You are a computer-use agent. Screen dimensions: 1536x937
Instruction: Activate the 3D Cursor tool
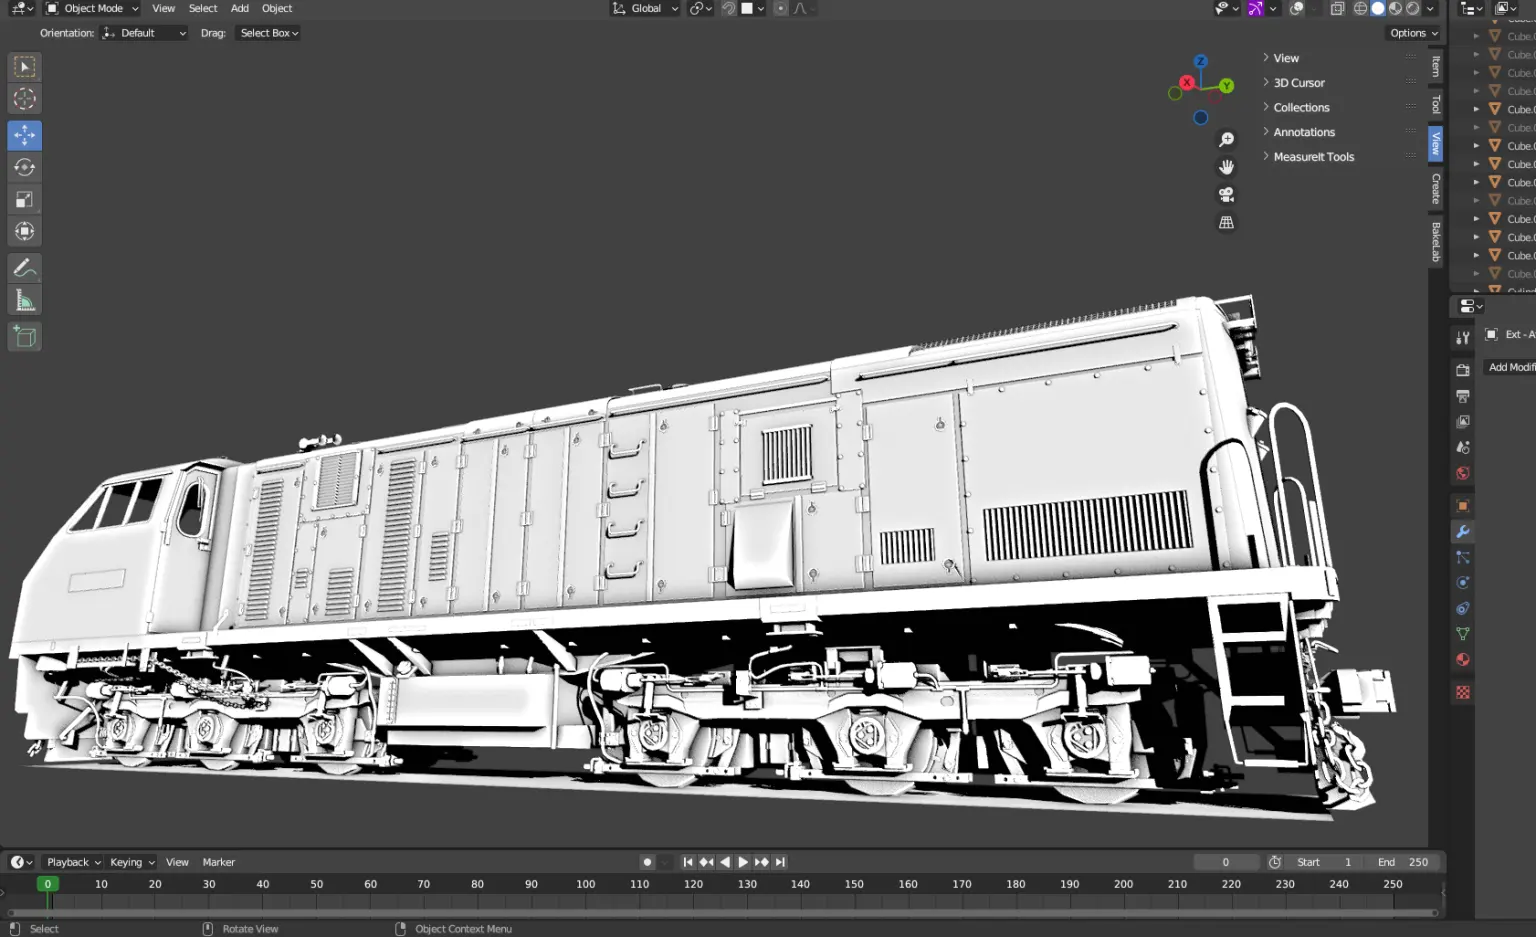point(25,99)
